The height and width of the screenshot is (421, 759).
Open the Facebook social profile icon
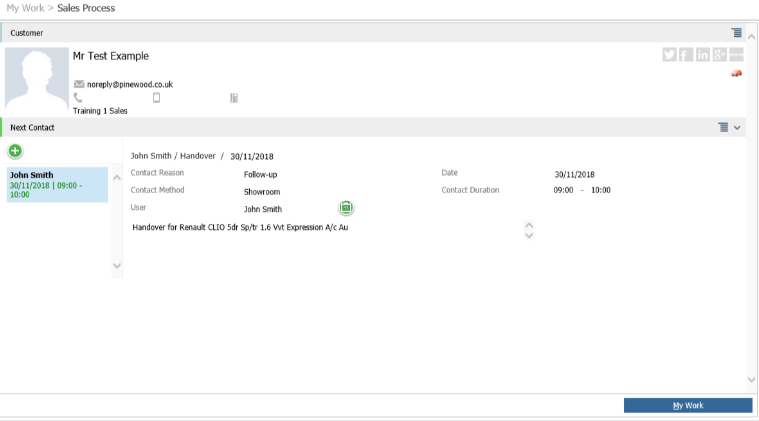[686, 55]
